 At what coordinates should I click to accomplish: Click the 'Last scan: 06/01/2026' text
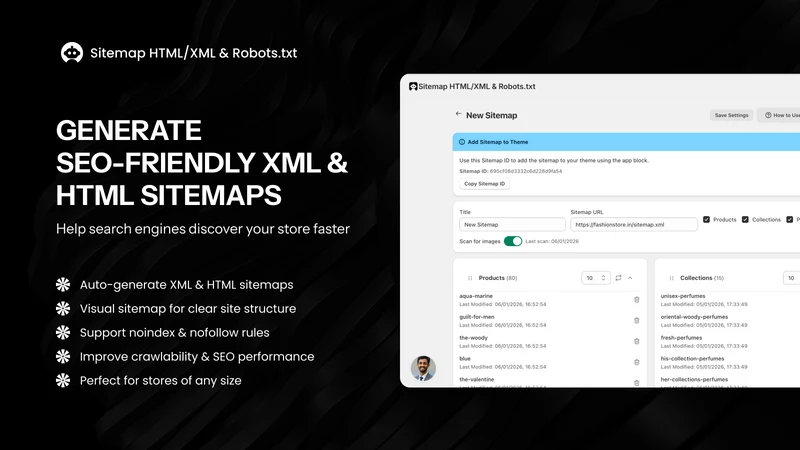click(552, 241)
